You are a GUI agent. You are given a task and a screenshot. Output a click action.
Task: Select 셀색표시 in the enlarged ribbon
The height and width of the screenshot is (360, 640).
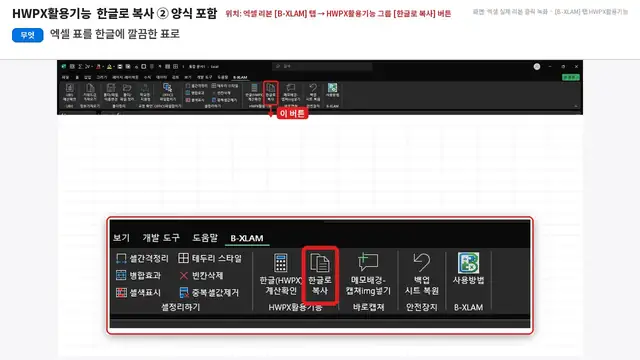pos(138,293)
